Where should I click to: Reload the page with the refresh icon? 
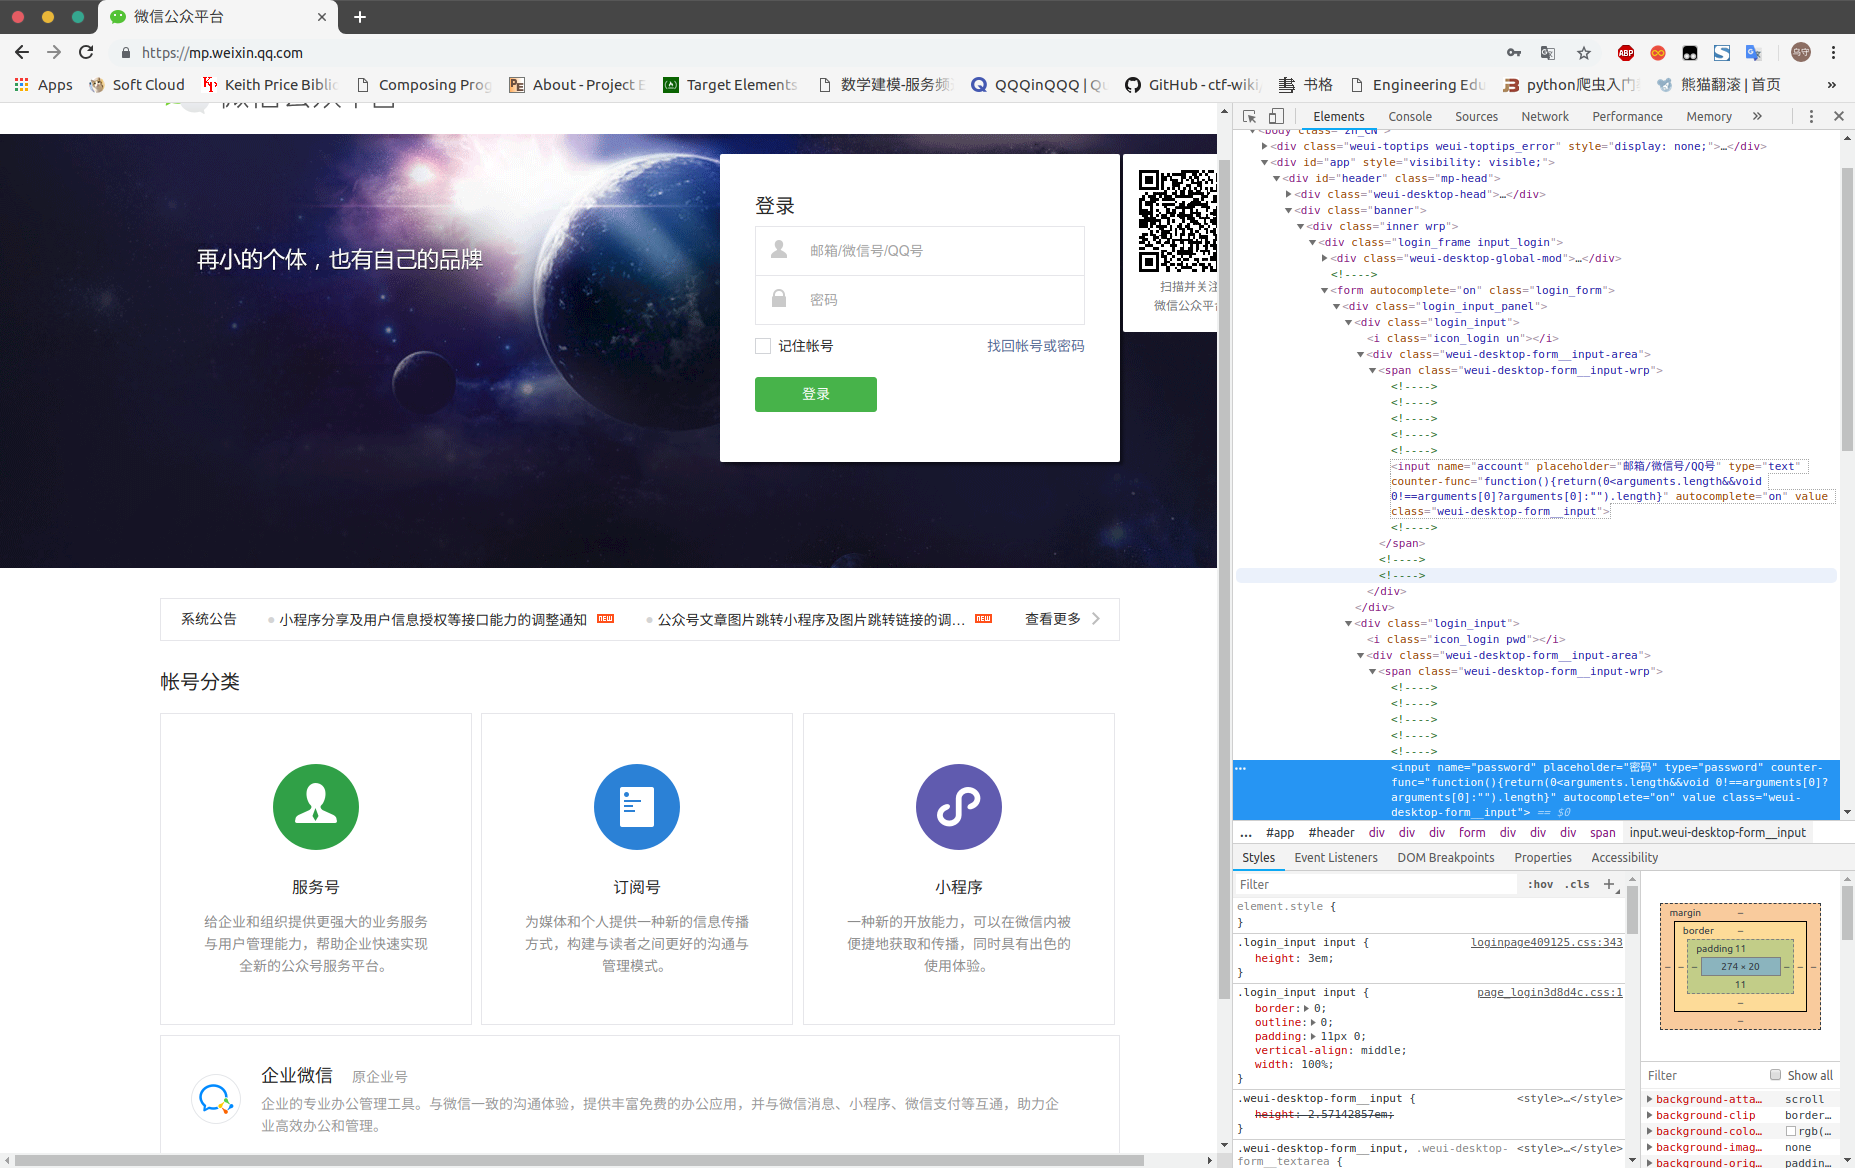pyautogui.click(x=86, y=52)
